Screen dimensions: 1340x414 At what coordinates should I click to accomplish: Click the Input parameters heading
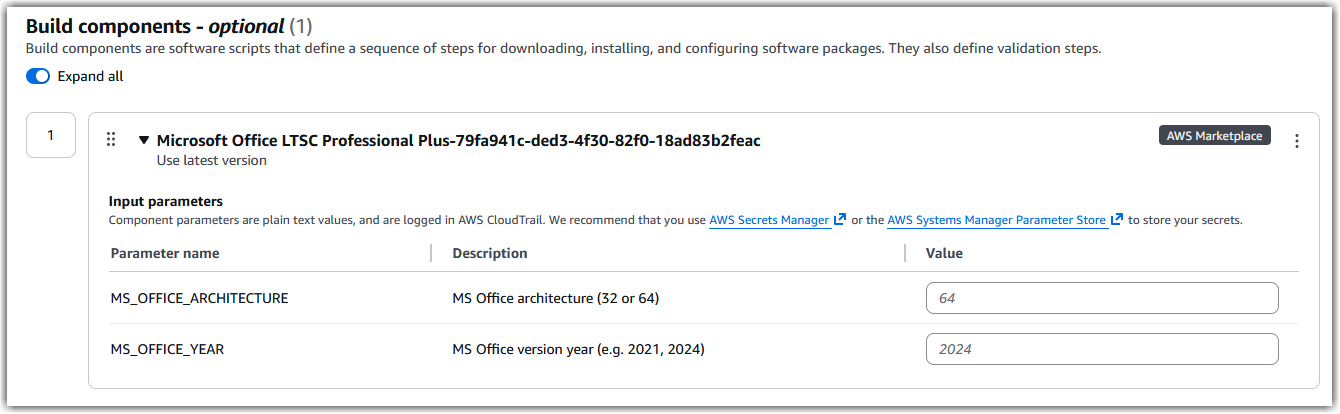point(166,201)
